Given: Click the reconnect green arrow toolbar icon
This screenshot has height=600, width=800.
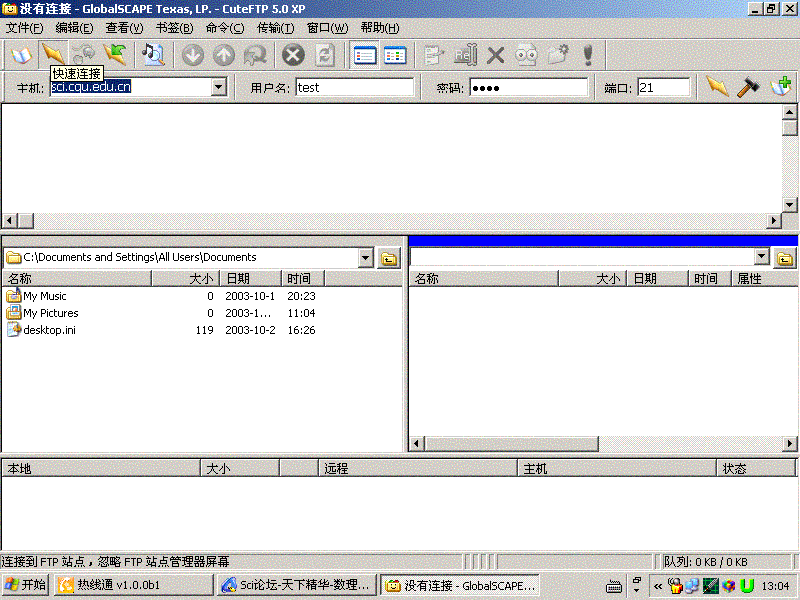Looking at the screenshot, I should 115,55.
